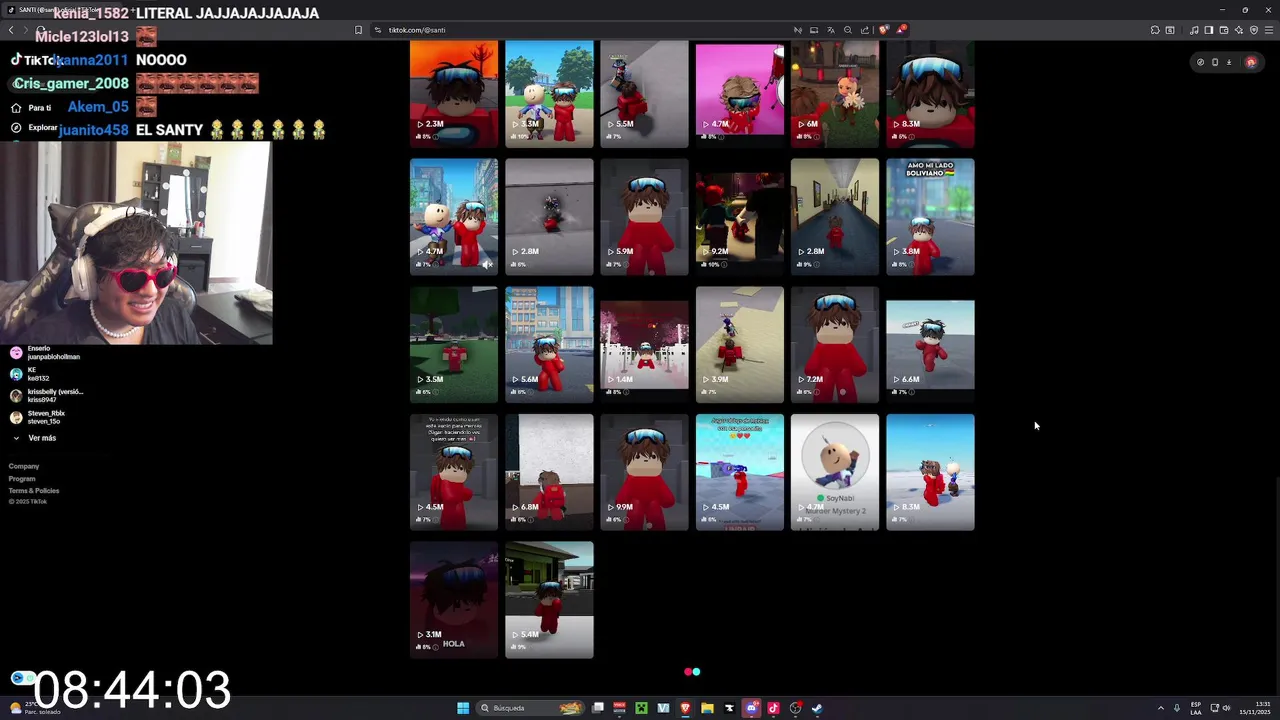
Task: Click the download arrow in floating toolbar
Action: pos(1229,62)
